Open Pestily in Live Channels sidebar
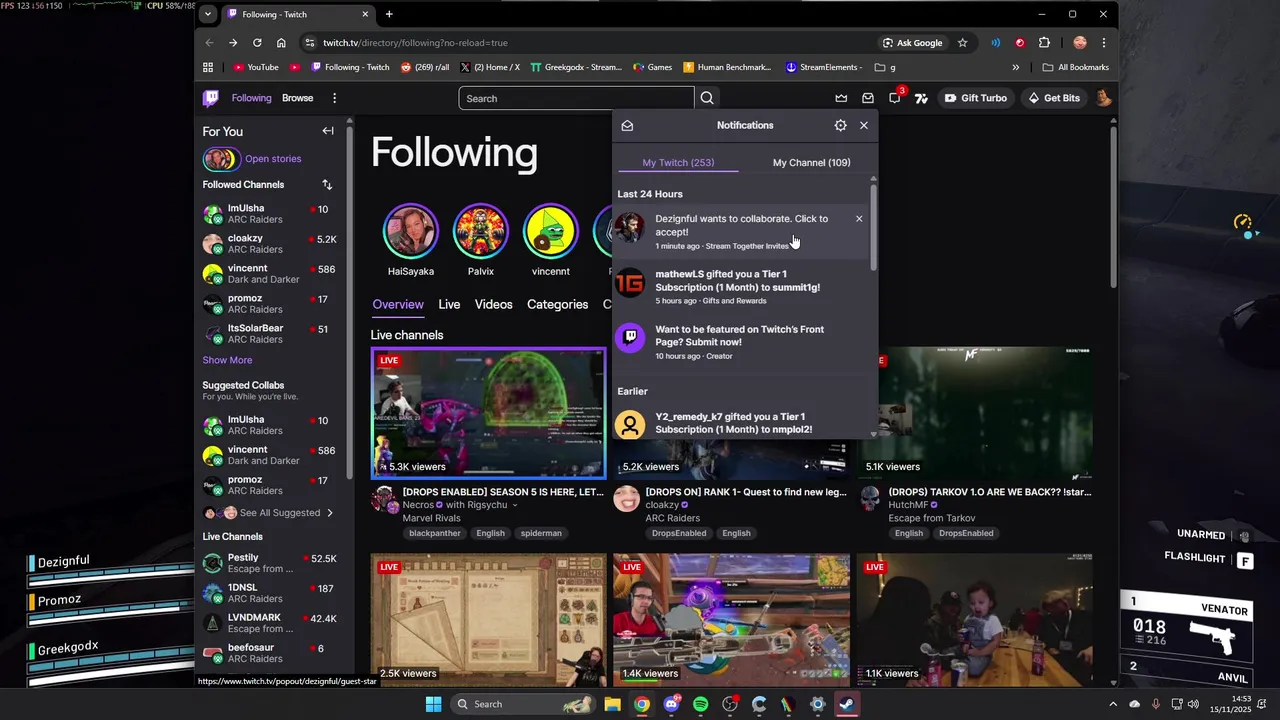Screen dimensions: 1280x720 click(x=270, y=563)
